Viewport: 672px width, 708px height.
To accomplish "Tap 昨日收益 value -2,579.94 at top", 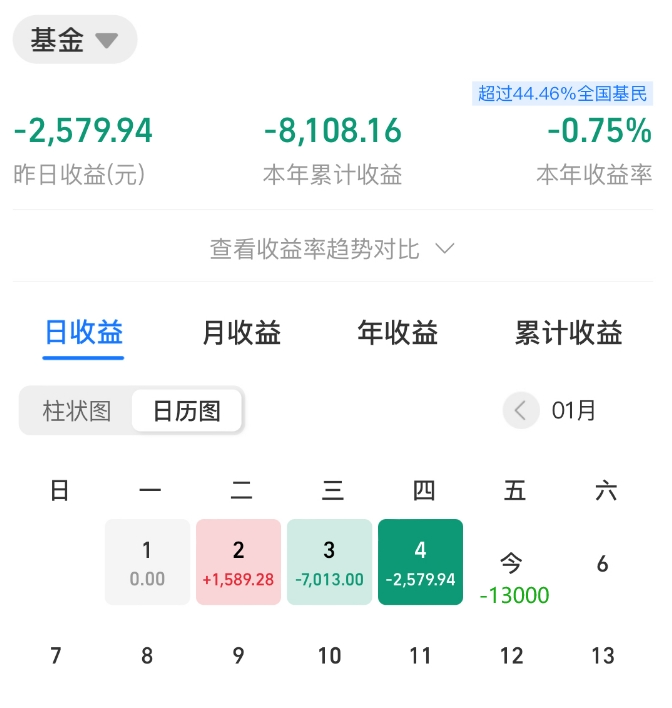I will (83, 131).
